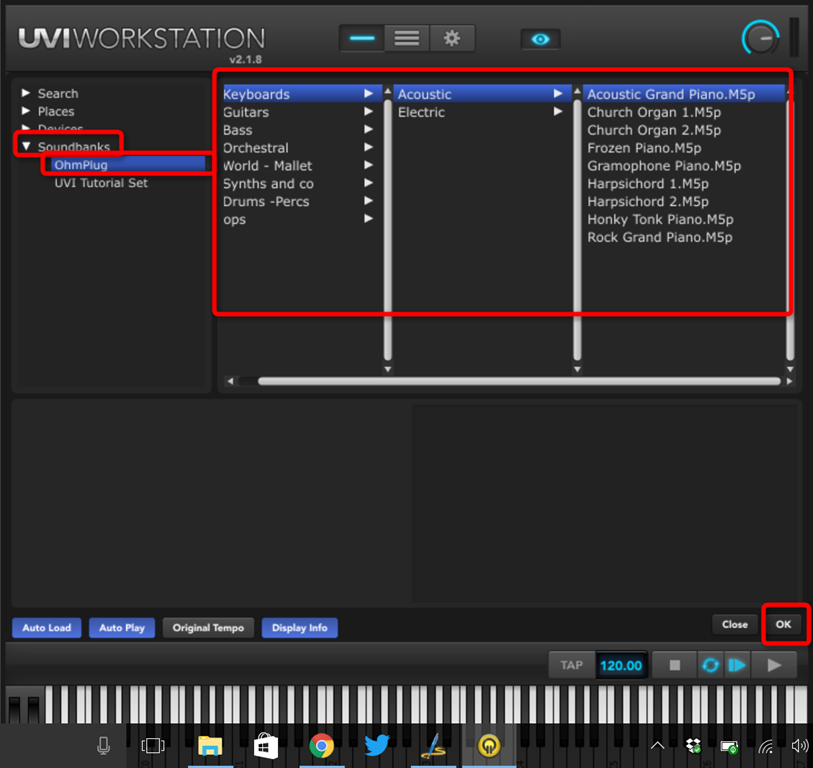Collapse the Soundbanks tree node
This screenshot has height=768, width=813.
click(x=26, y=146)
